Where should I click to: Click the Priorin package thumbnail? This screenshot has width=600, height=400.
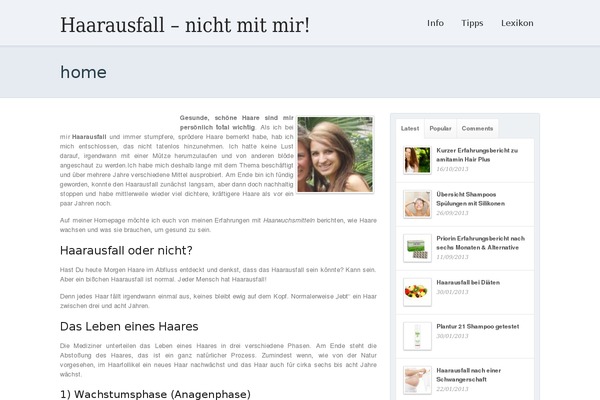(x=417, y=248)
